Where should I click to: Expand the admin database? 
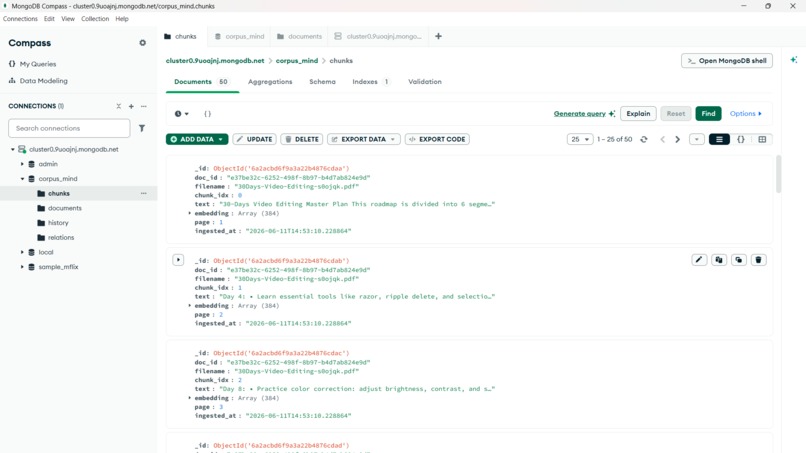pyautogui.click(x=22, y=164)
